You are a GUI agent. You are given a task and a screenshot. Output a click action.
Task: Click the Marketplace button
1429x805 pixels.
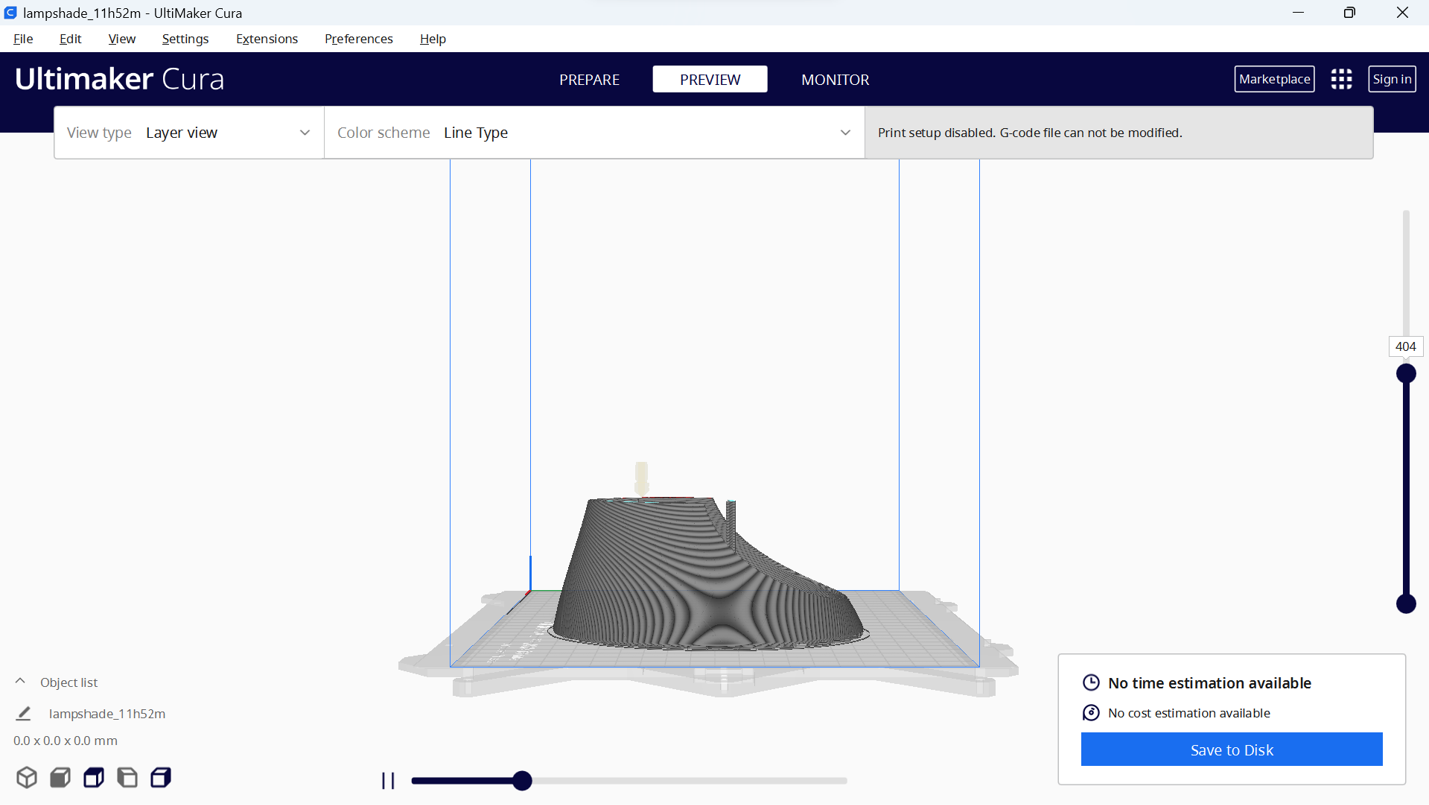click(x=1274, y=79)
